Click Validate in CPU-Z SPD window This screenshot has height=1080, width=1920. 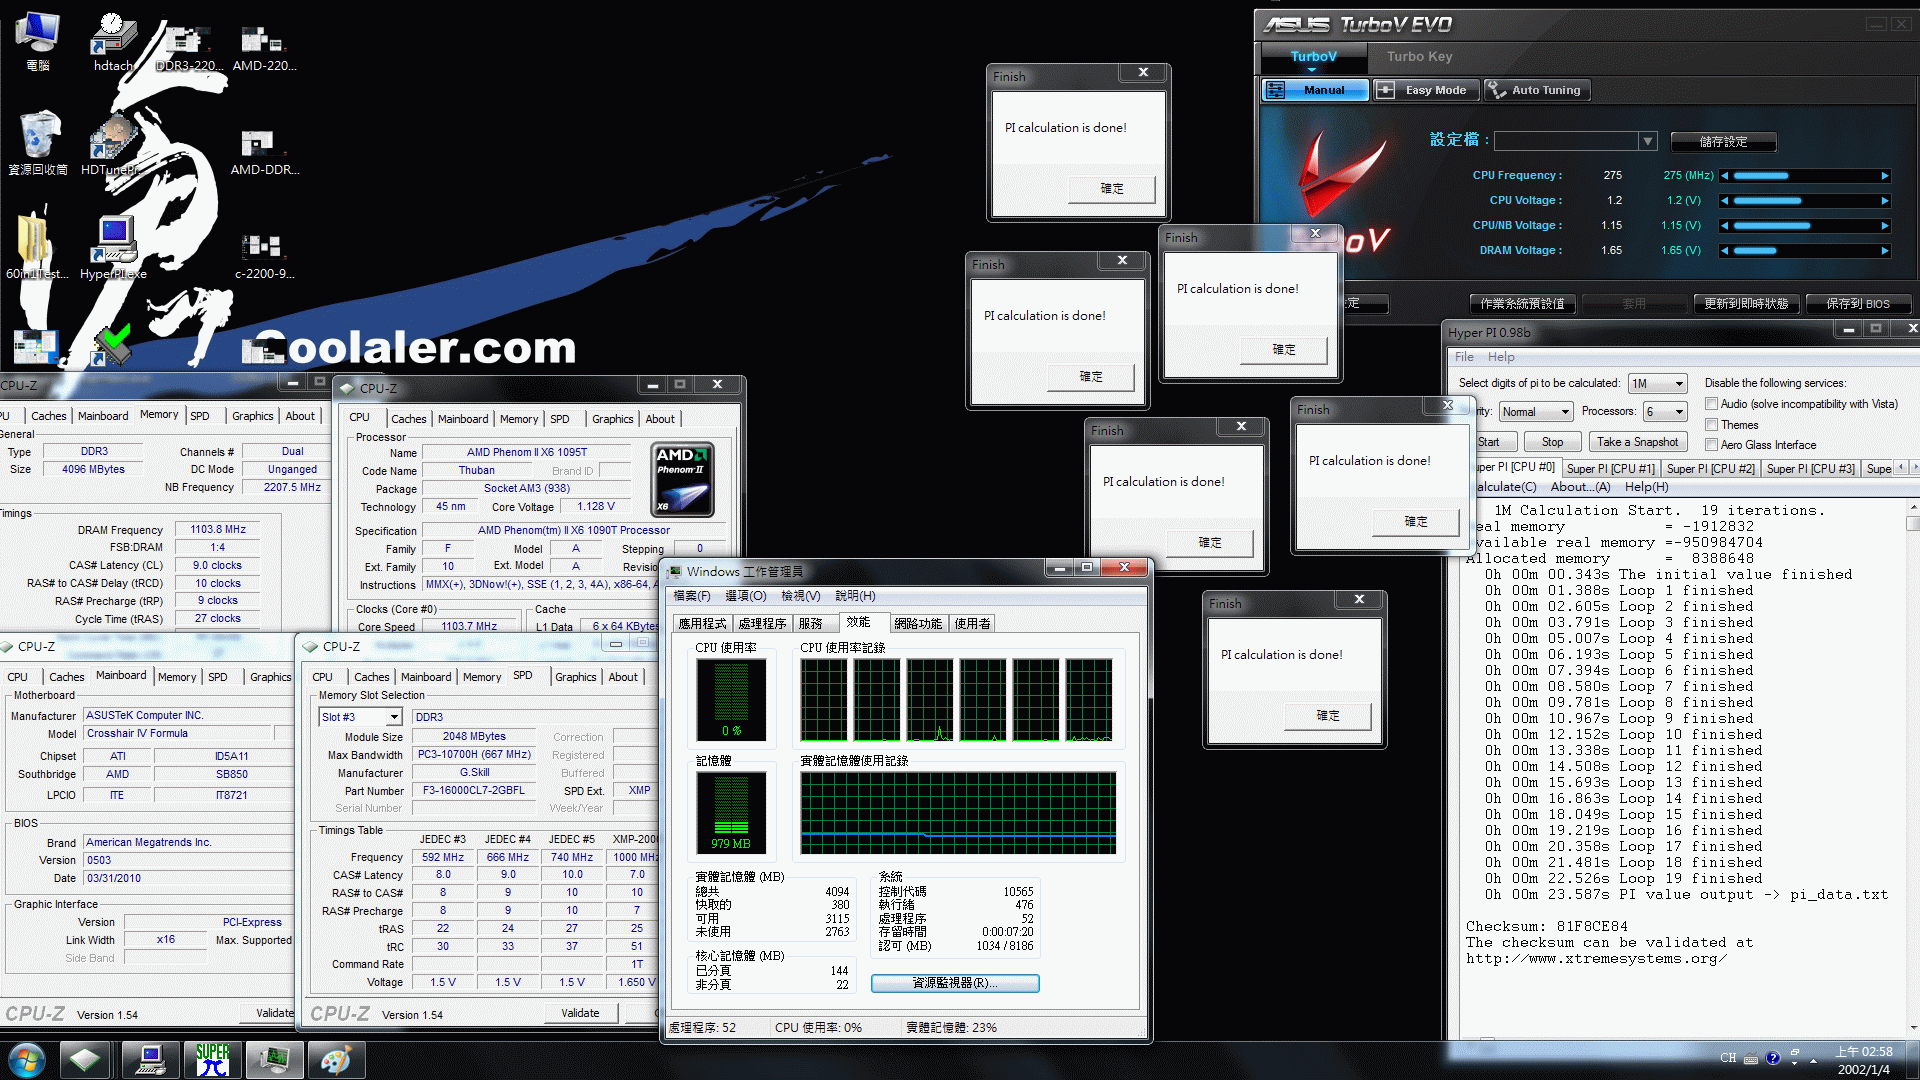point(580,1013)
